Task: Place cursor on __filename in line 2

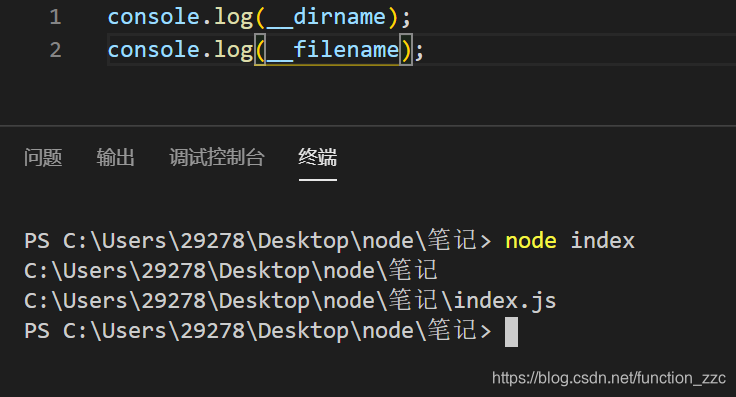Action: [332, 50]
